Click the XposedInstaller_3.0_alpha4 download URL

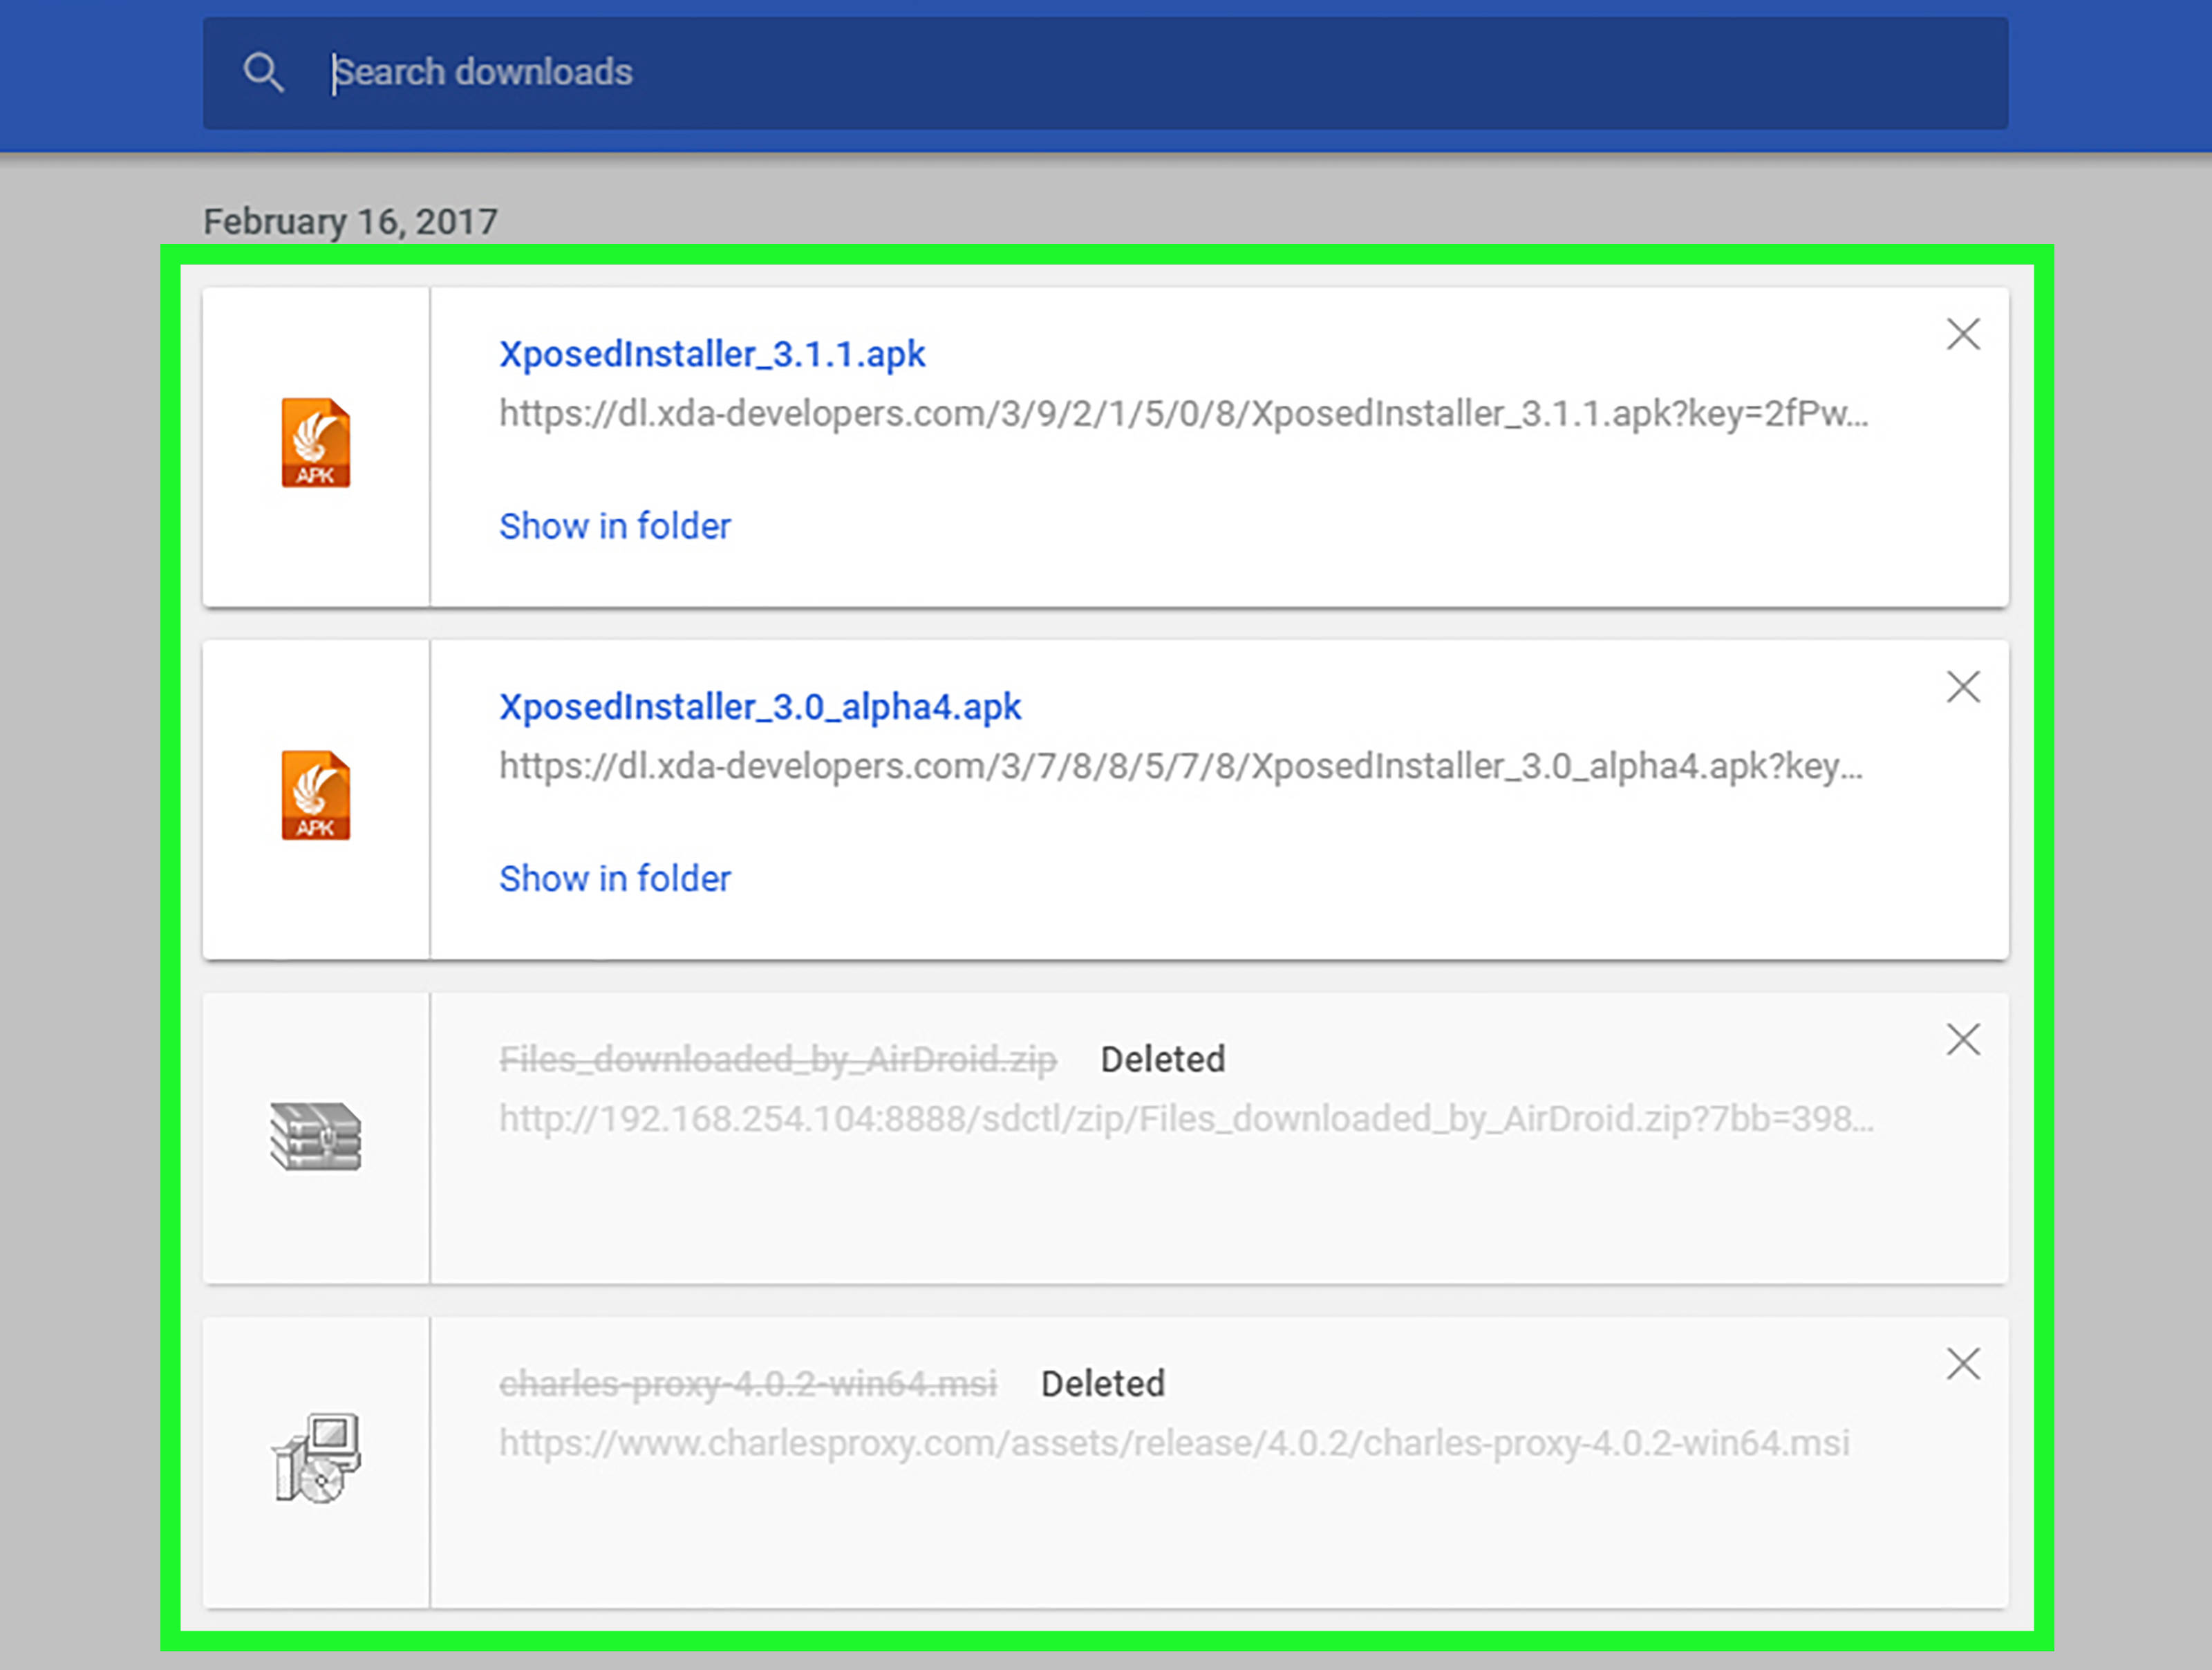click(1180, 766)
